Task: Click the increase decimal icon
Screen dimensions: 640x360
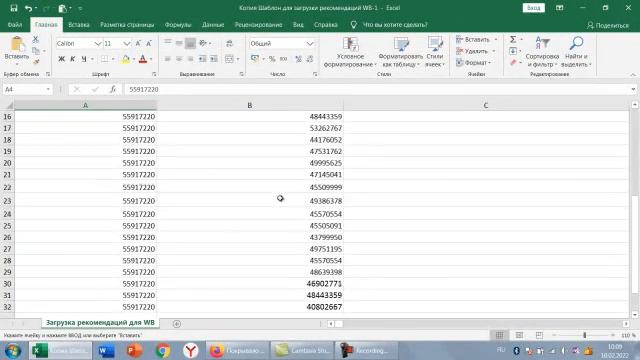Action: (298, 59)
